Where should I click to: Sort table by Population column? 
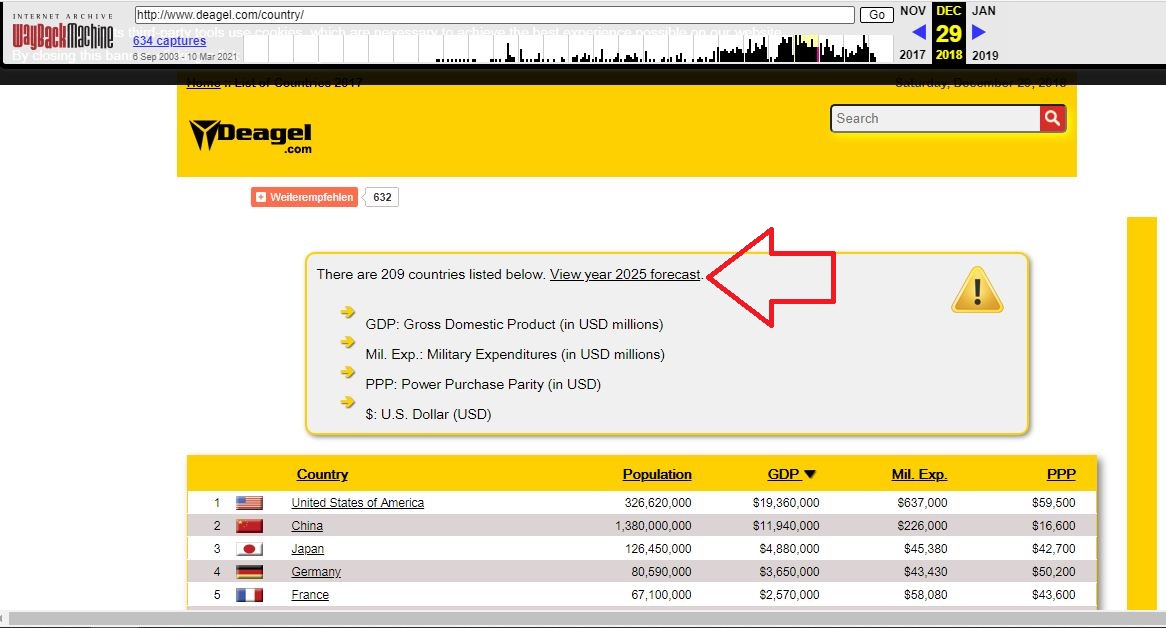click(656, 474)
